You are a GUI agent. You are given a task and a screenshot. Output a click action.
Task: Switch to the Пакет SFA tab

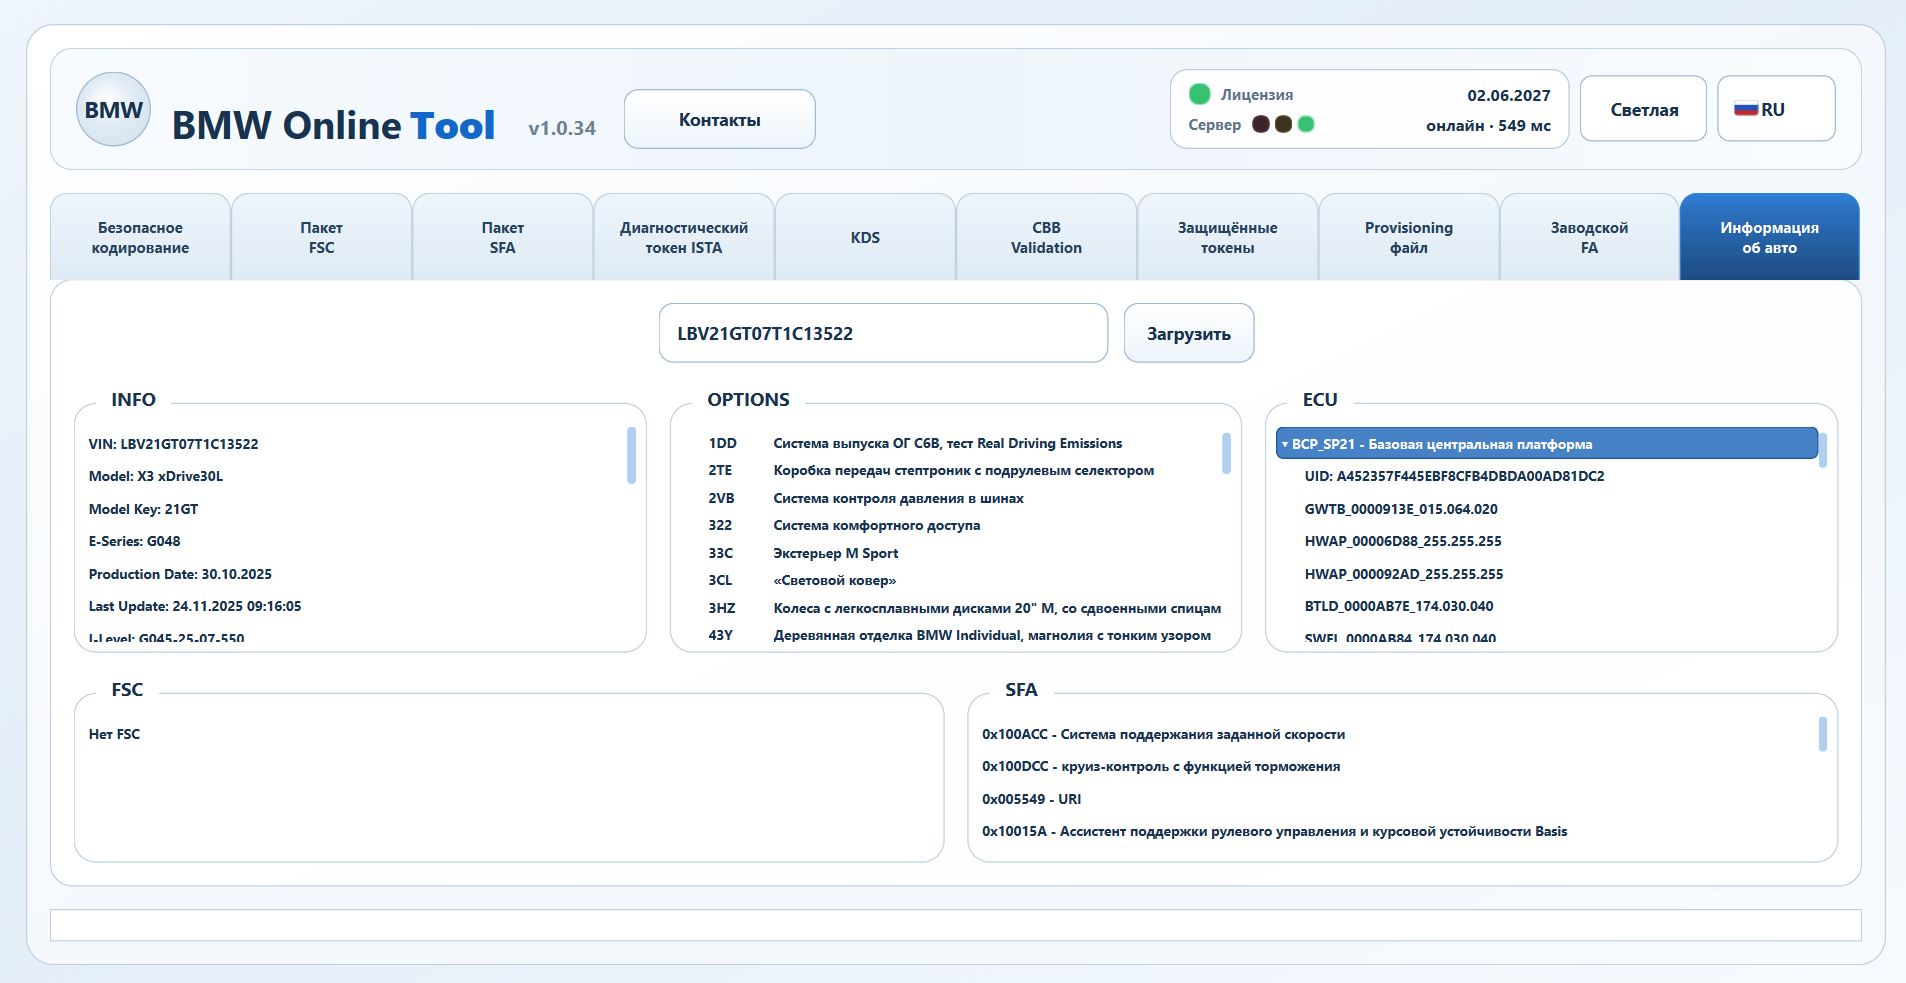click(502, 238)
